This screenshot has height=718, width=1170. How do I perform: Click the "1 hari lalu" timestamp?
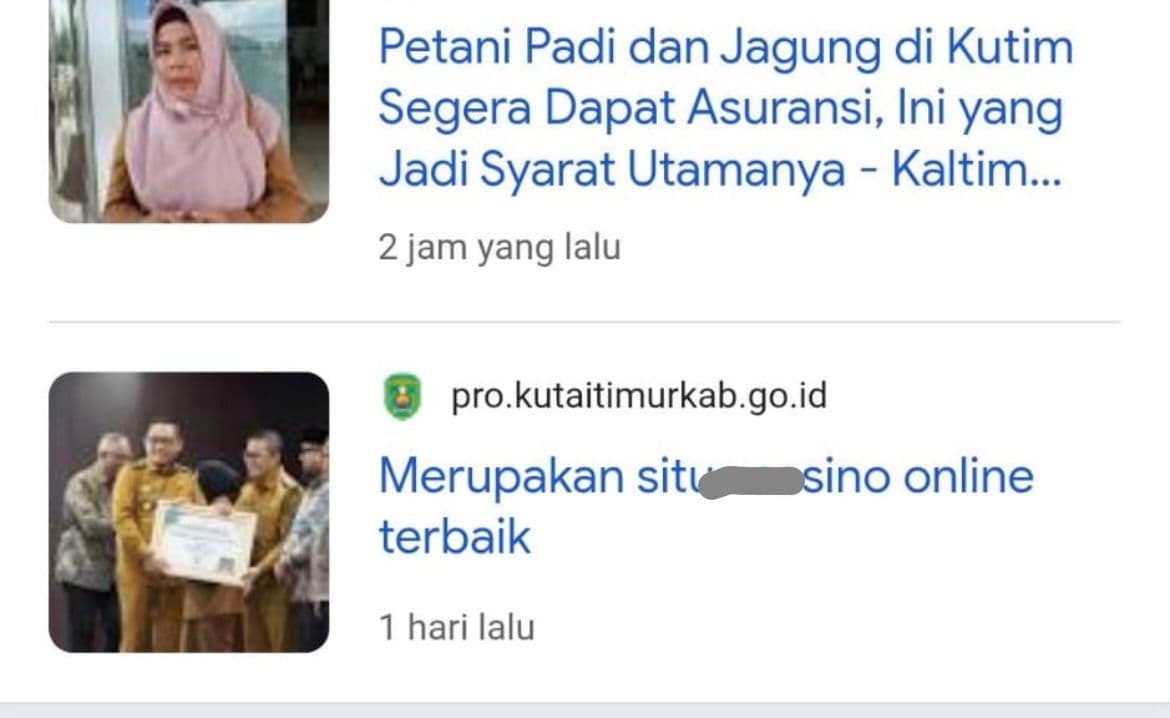pos(457,627)
